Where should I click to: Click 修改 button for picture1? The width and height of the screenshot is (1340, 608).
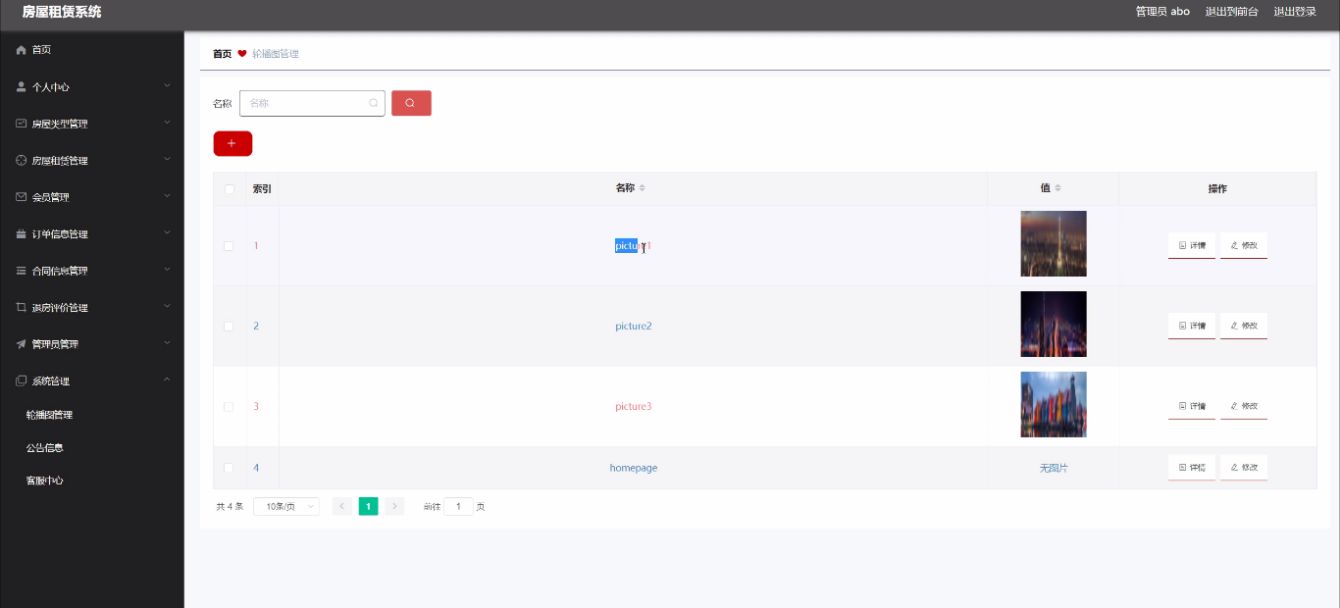1244,246
